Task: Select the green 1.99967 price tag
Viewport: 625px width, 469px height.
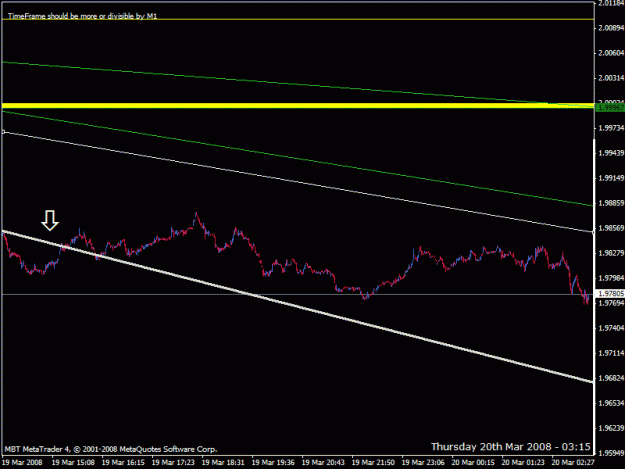Action: [x=610, y=108]
